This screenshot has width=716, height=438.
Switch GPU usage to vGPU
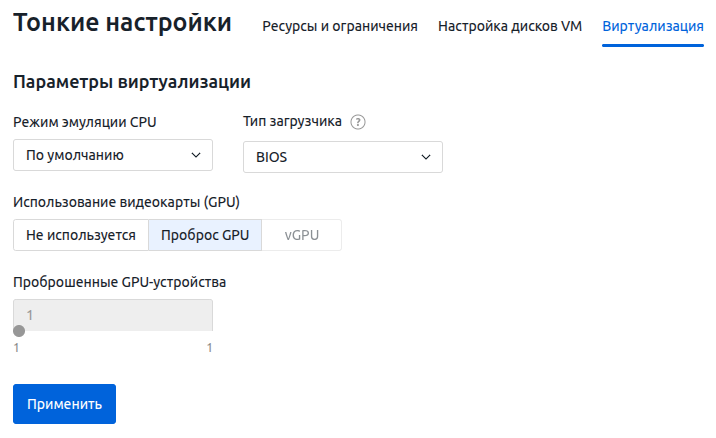302,235
